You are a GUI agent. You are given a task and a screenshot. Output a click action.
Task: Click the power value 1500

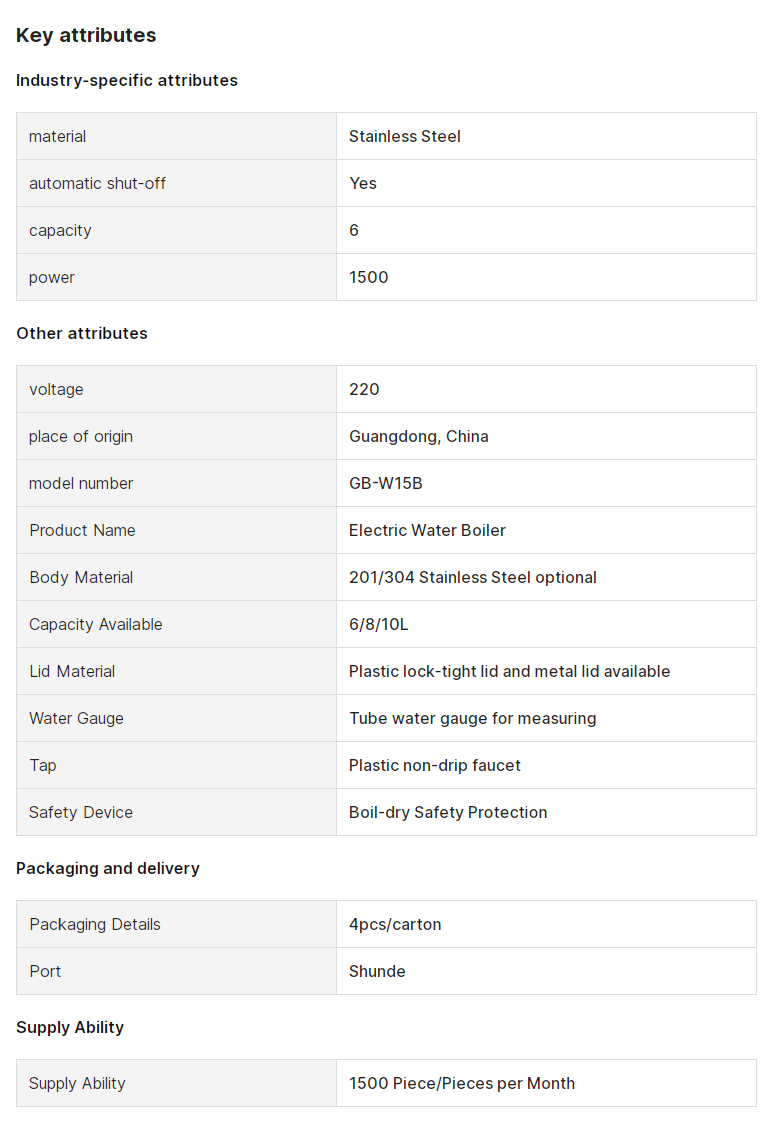[x=368, y=277]
